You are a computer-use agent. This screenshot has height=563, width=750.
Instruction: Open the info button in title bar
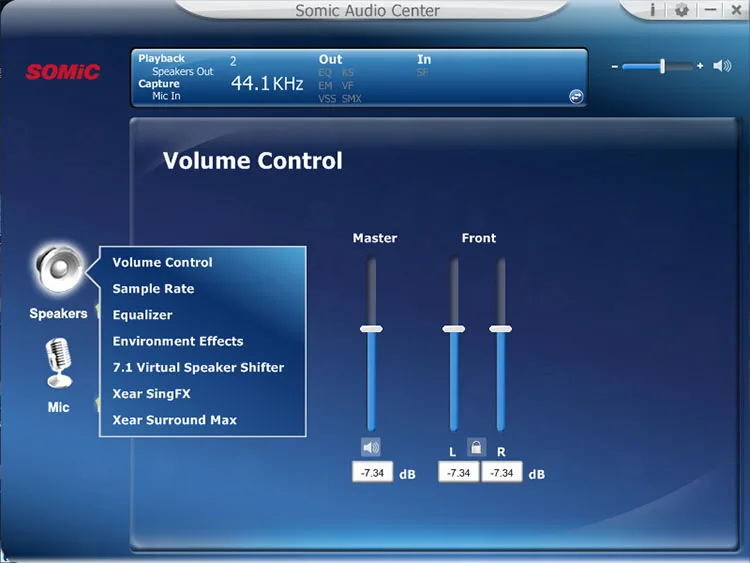652,10
